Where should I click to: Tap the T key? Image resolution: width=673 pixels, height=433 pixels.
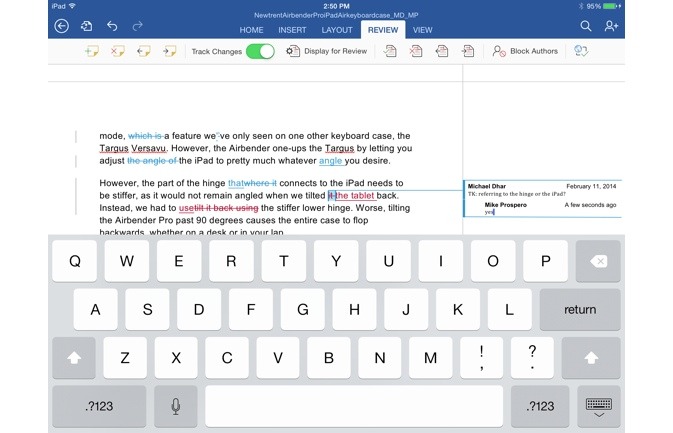click(x=284, y=261)
